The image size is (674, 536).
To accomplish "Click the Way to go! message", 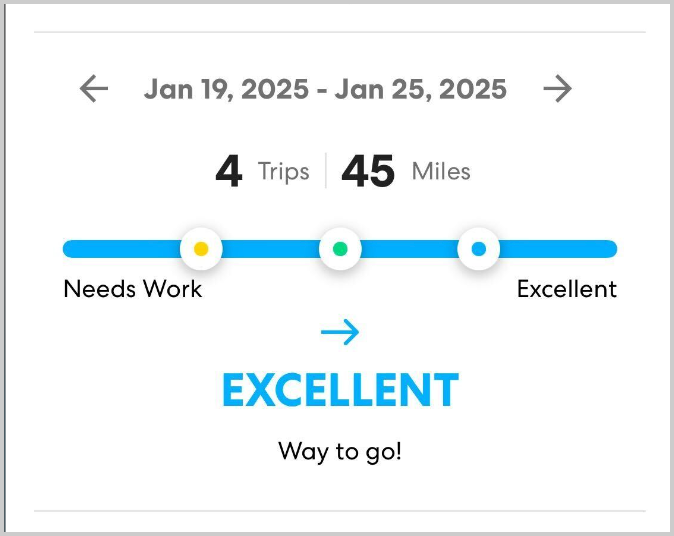I will pos(340,451).
